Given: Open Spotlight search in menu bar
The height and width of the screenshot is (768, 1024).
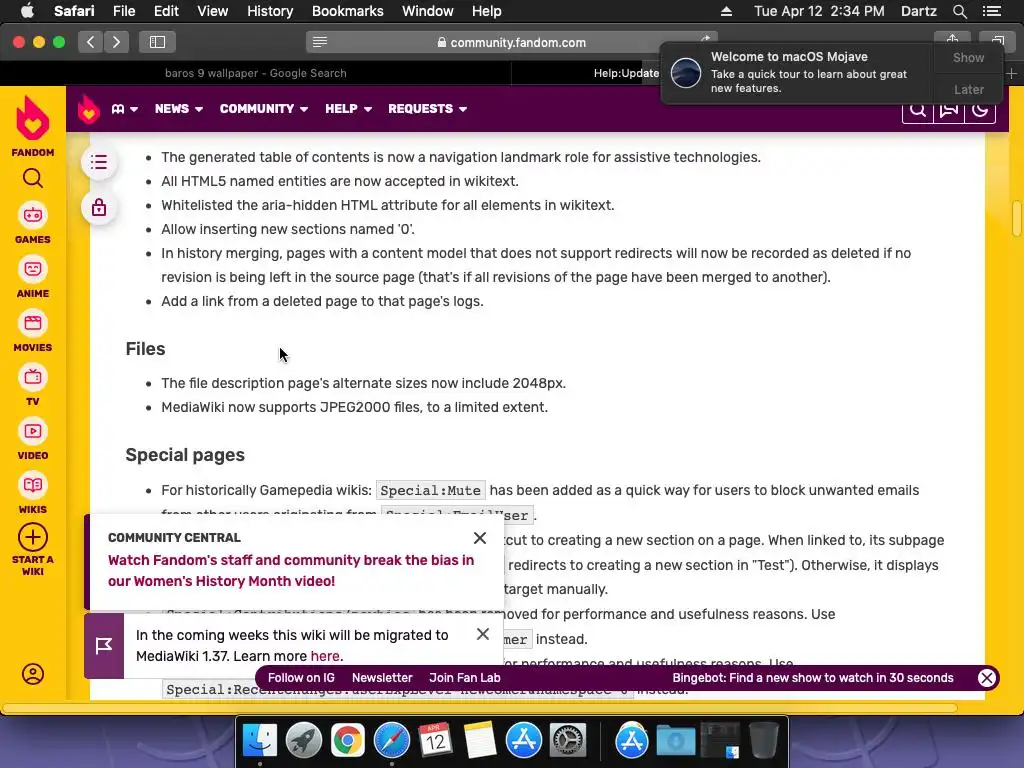Looking at the screenshot, I should tap(959, 11).
